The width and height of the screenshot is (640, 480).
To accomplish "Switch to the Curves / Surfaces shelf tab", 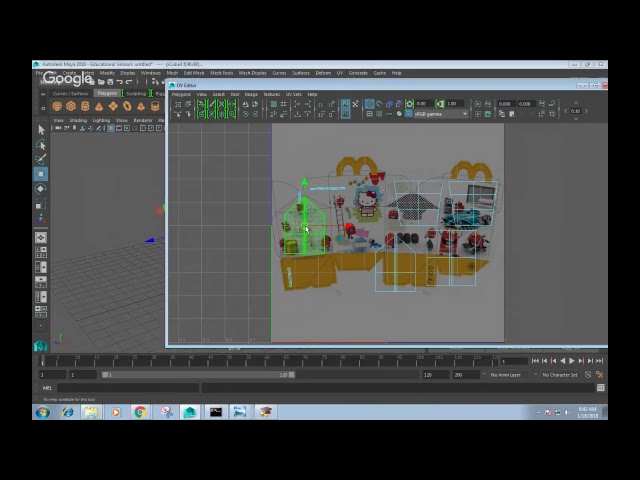I will click(70, 93).
